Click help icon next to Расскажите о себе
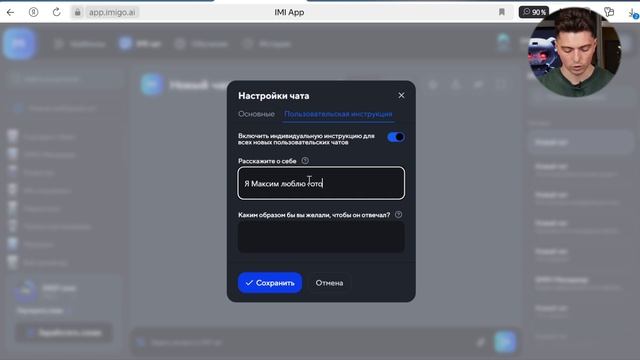The image size is (640, 360). pyautogui.click(x=305, y=161)
